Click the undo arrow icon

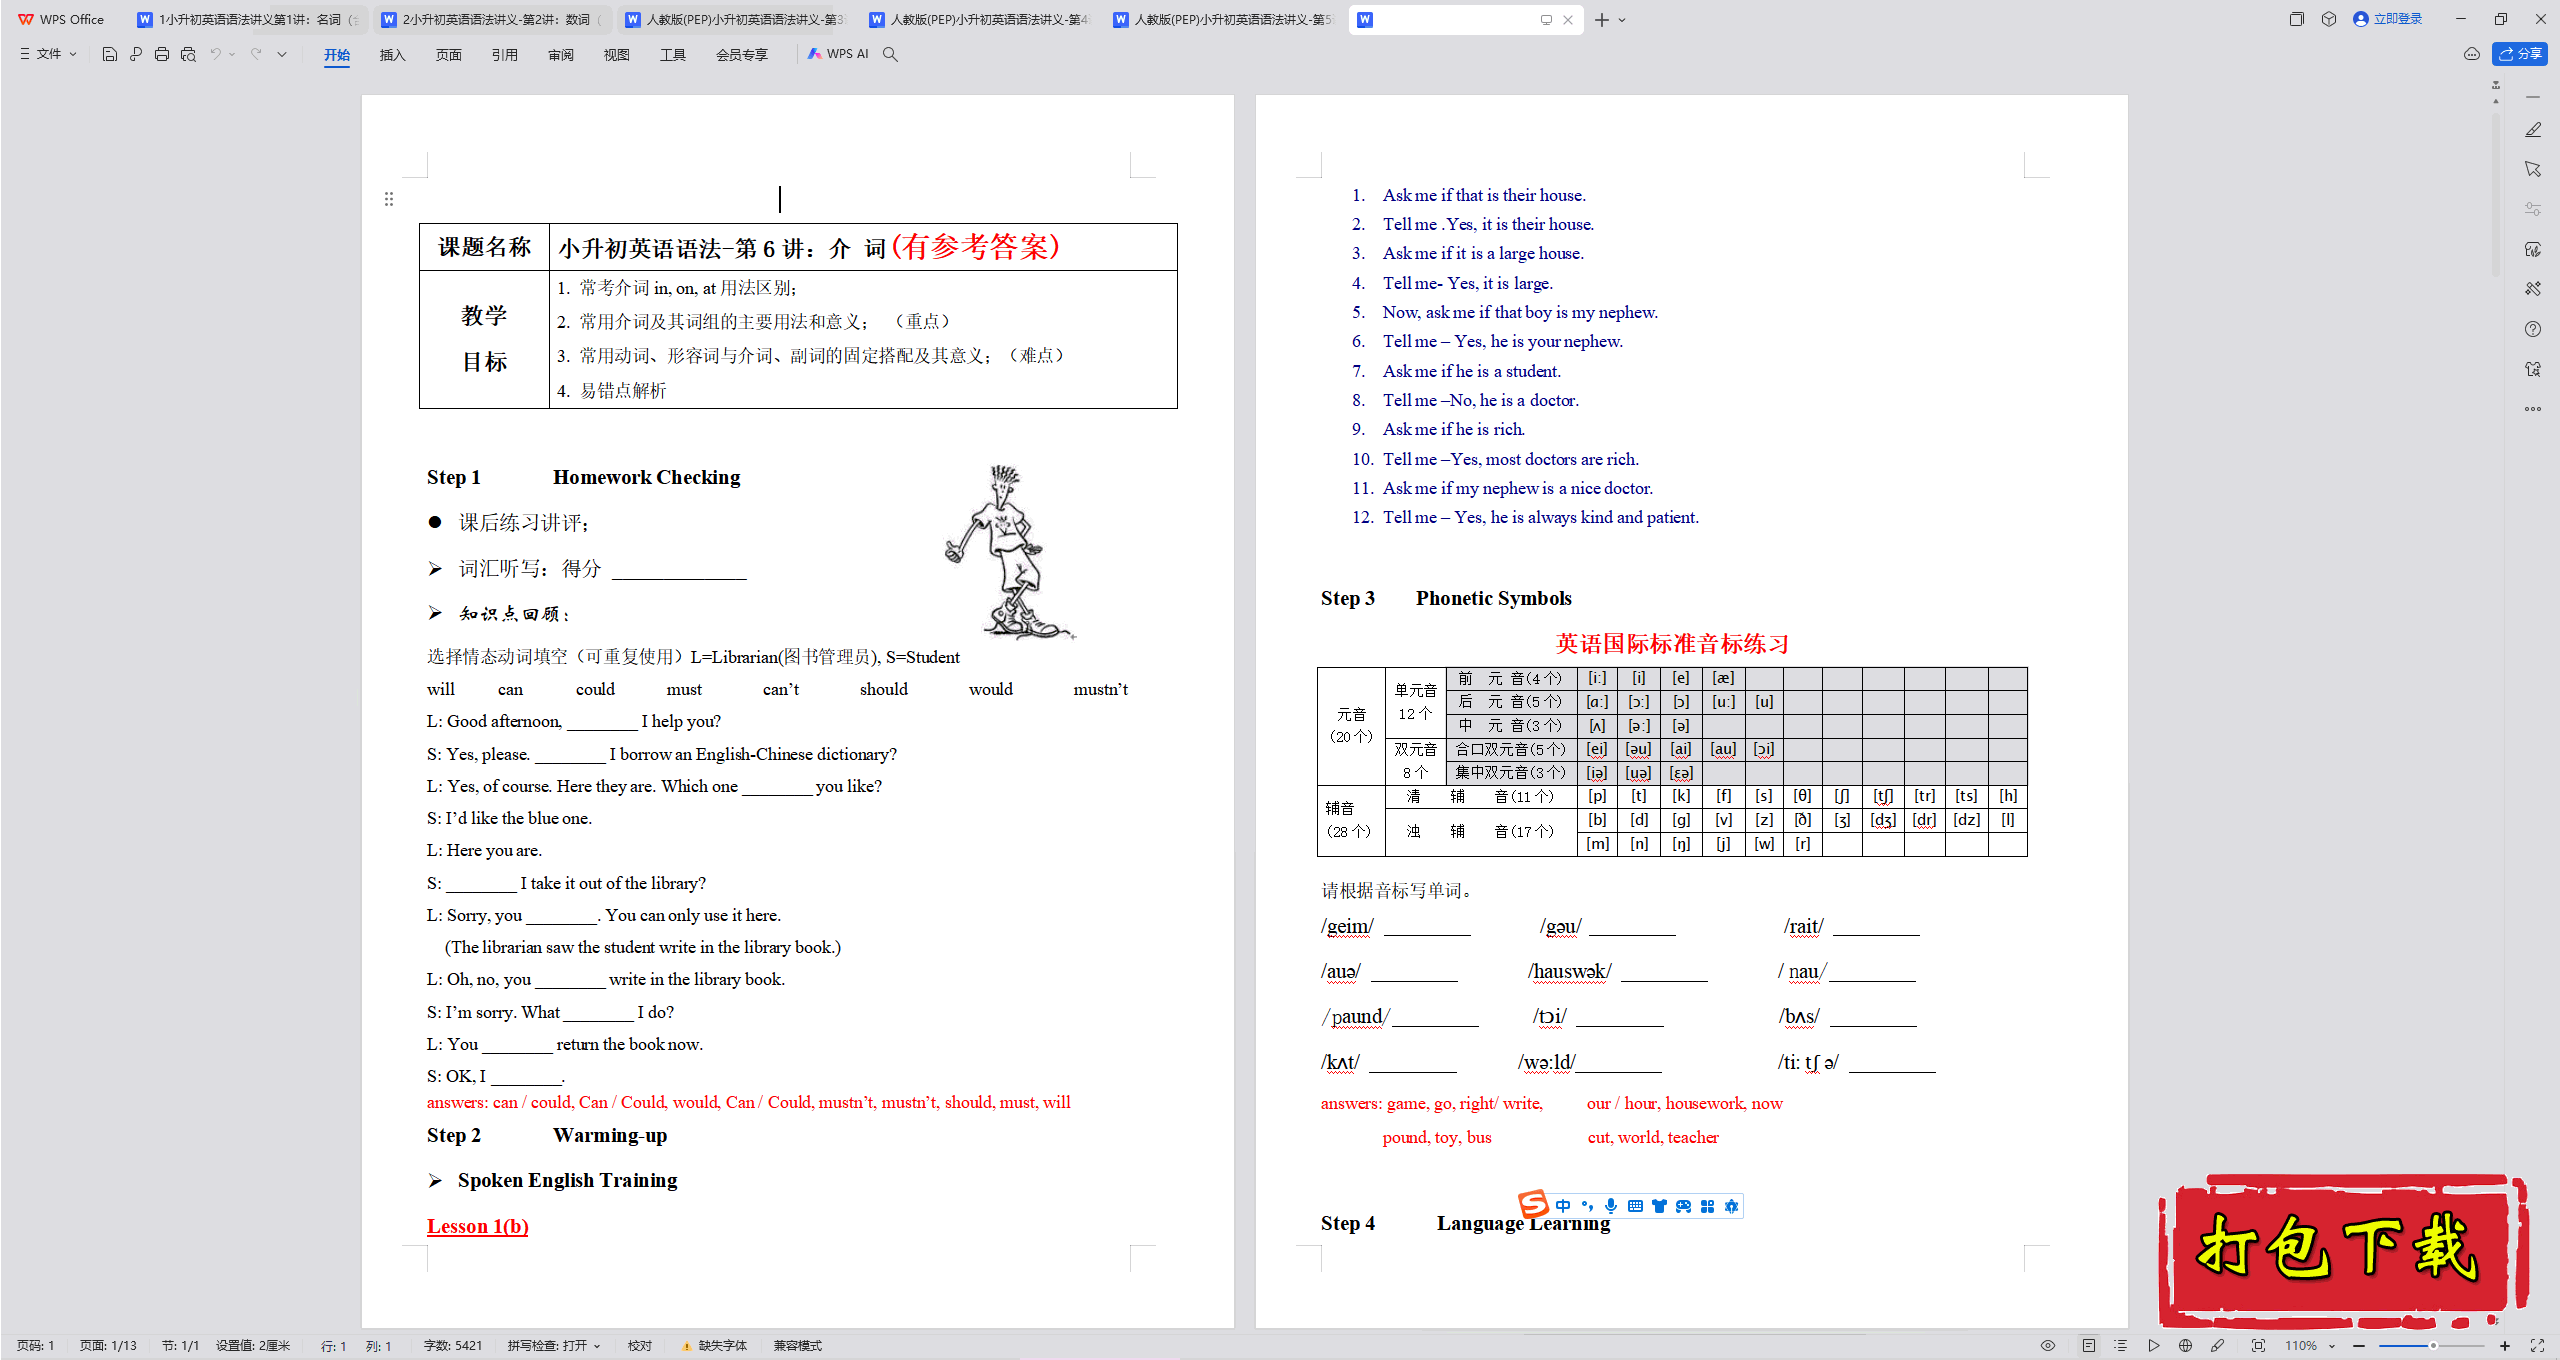point(215,54)
